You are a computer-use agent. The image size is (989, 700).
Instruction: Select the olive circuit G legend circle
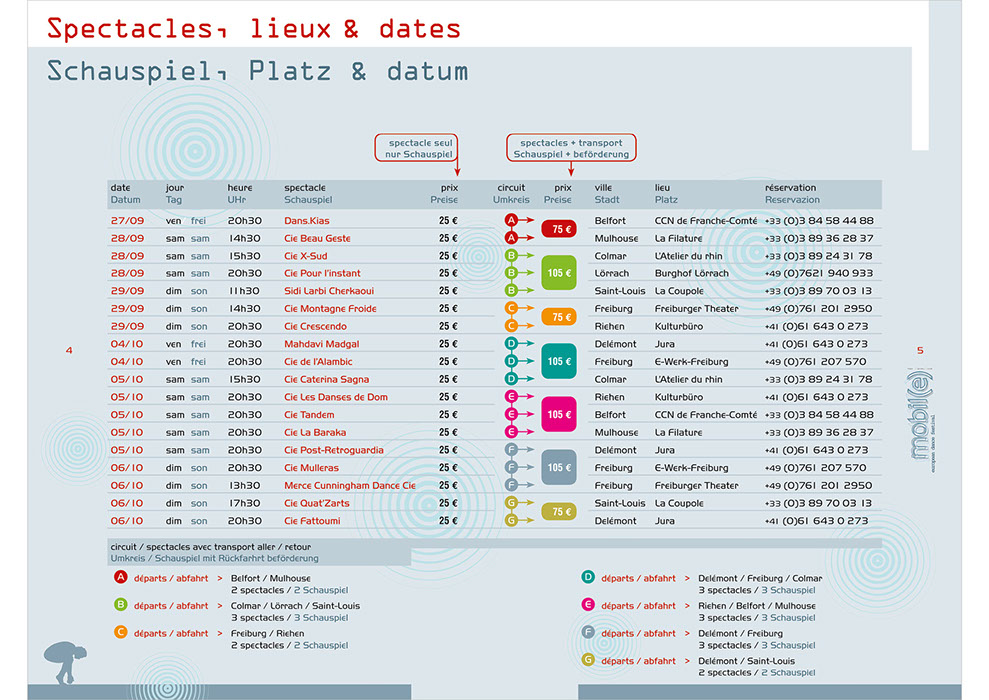pos(588,660)
